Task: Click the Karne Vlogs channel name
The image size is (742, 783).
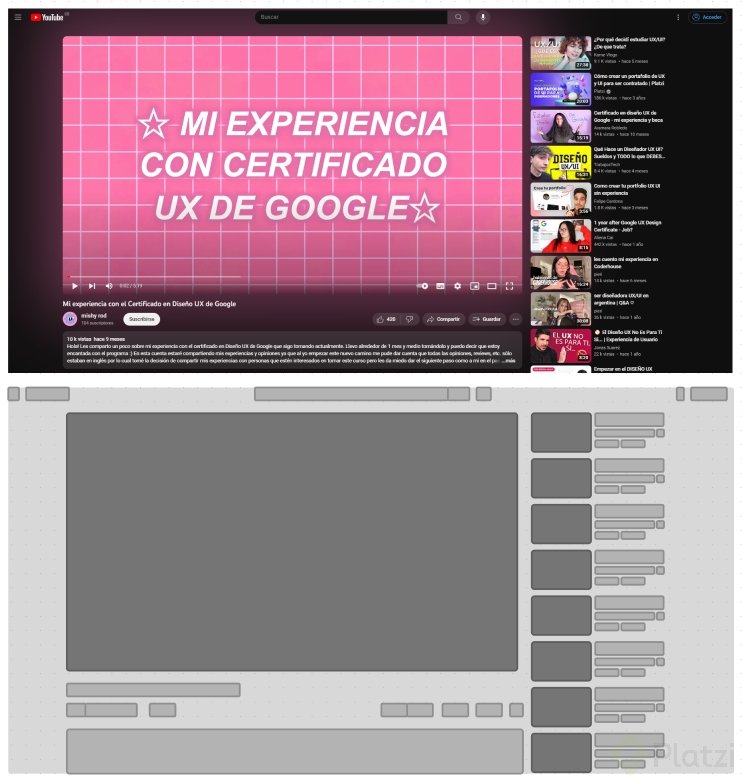Action: pos(606,55)
